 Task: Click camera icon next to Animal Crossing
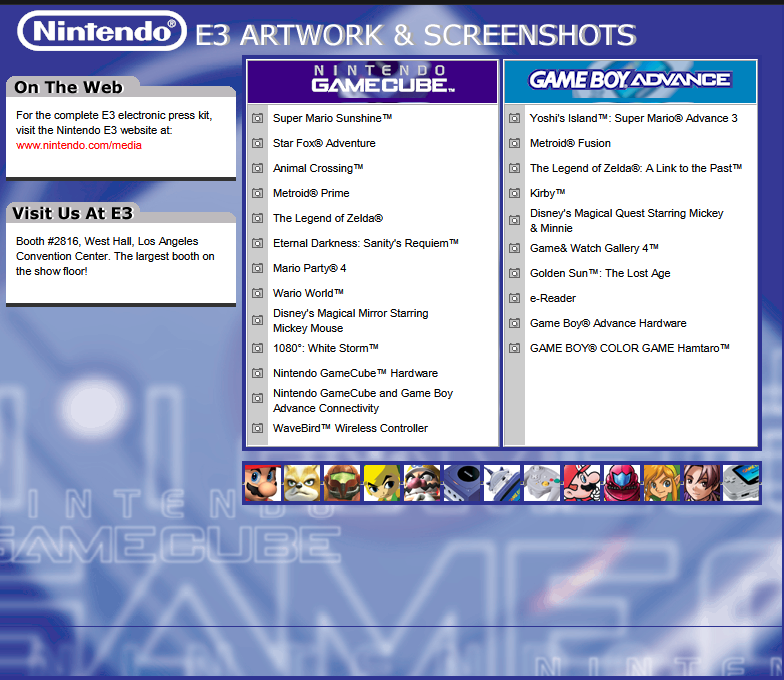click(258, 168)
